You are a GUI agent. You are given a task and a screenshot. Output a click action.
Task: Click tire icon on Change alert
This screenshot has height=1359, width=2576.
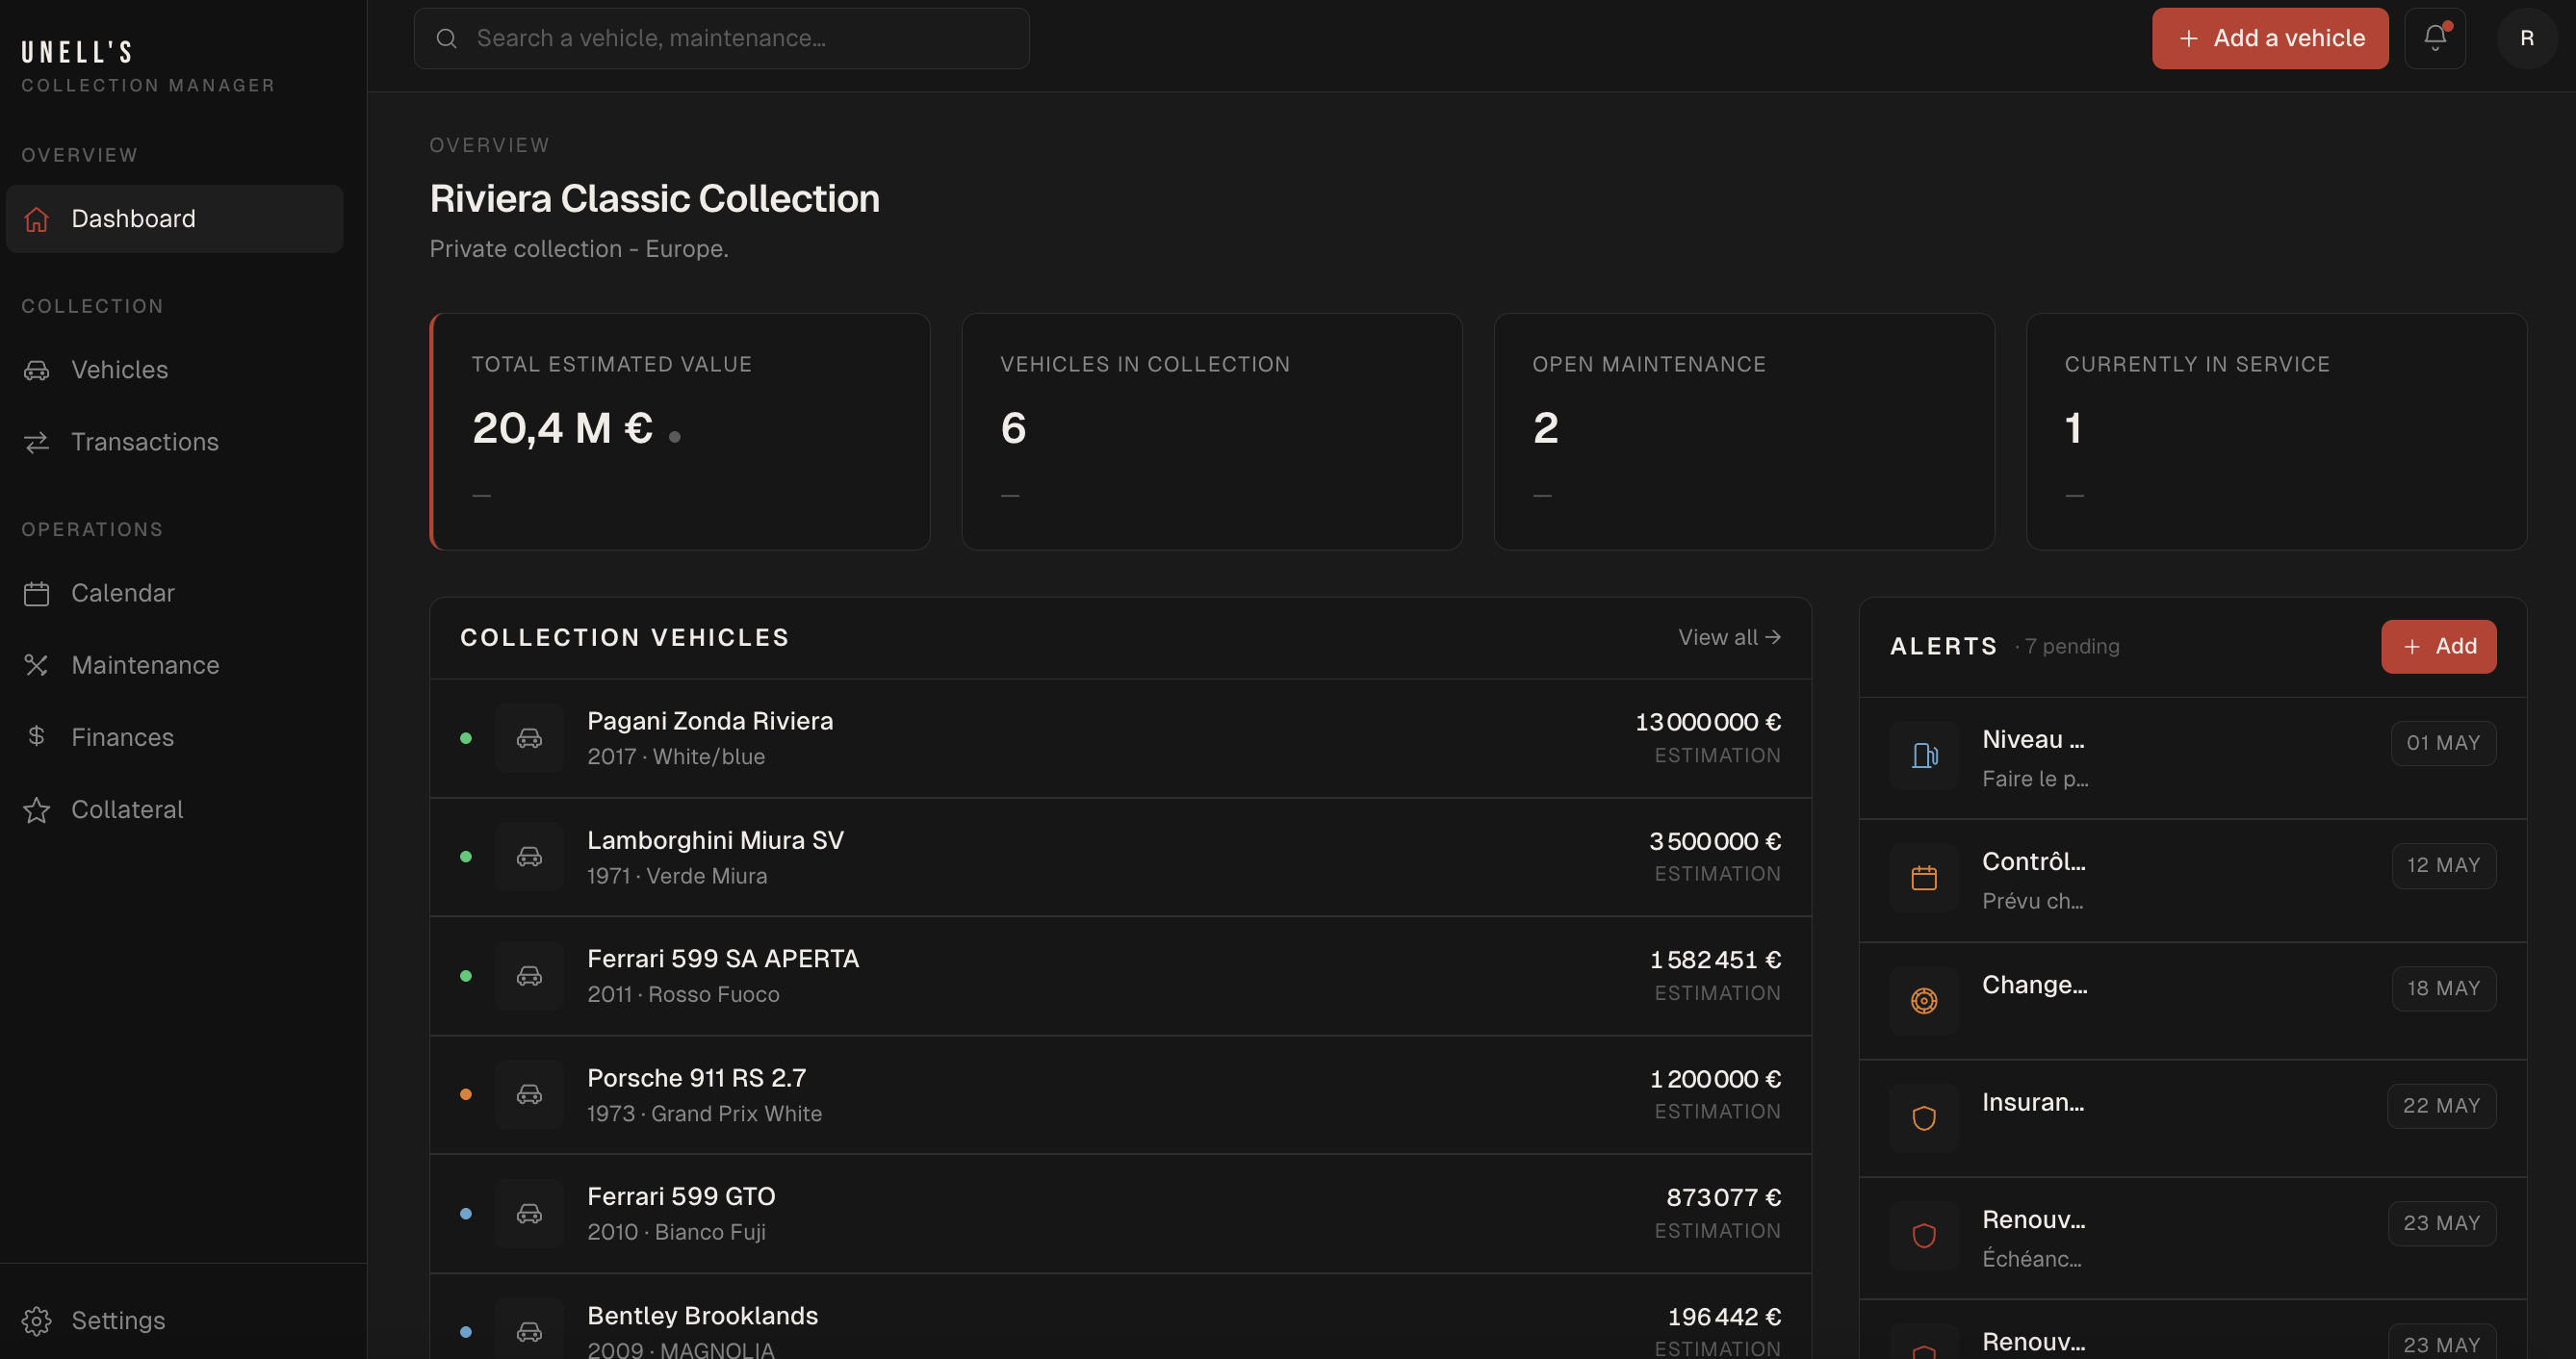point(1924,1001)
